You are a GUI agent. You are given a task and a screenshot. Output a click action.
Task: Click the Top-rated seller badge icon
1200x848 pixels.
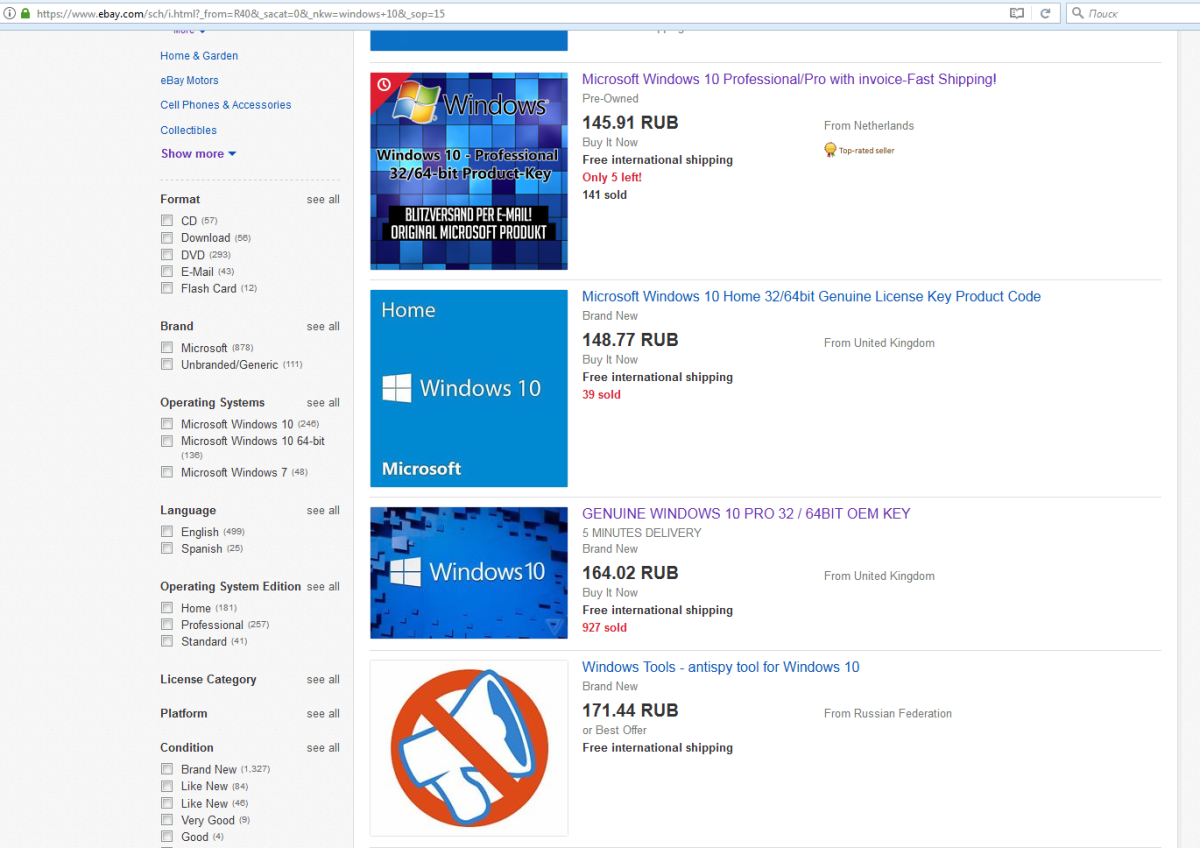point(830,150)
